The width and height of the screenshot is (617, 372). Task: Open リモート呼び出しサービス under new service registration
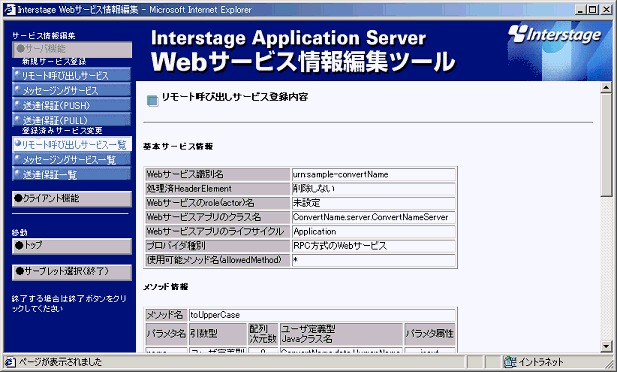(72, 74)
